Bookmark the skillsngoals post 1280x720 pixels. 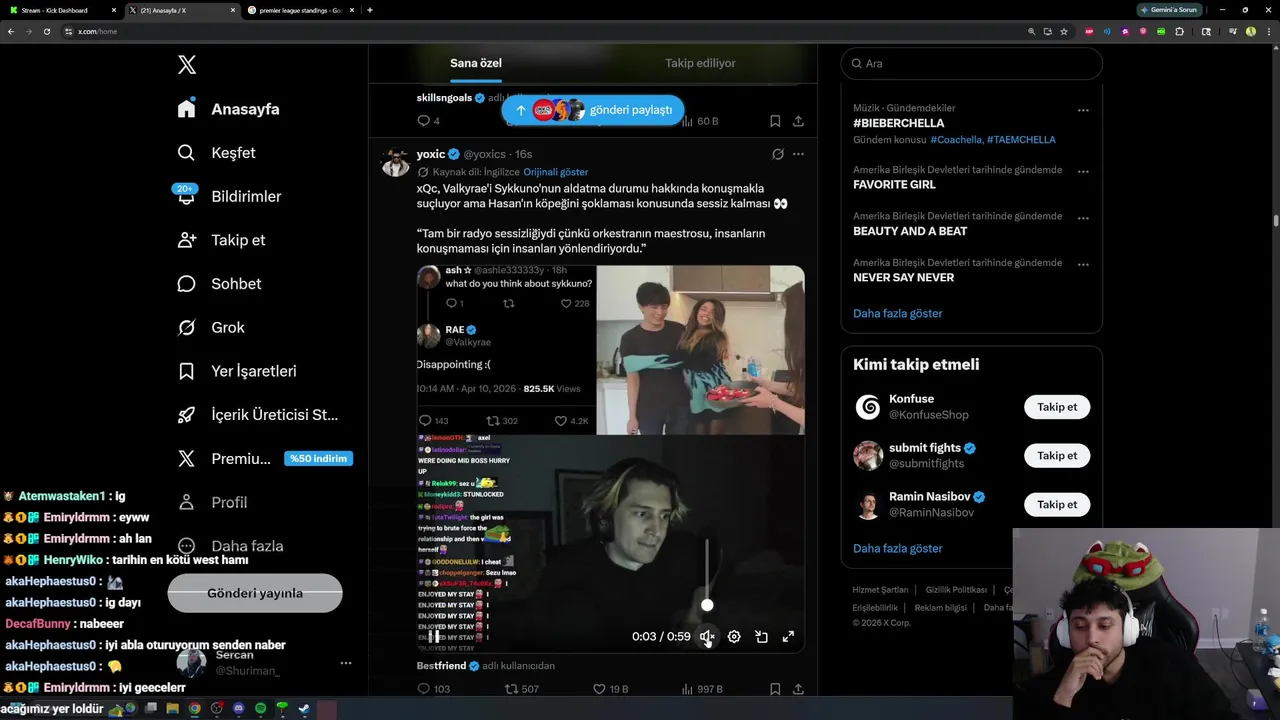coord(775,121)
